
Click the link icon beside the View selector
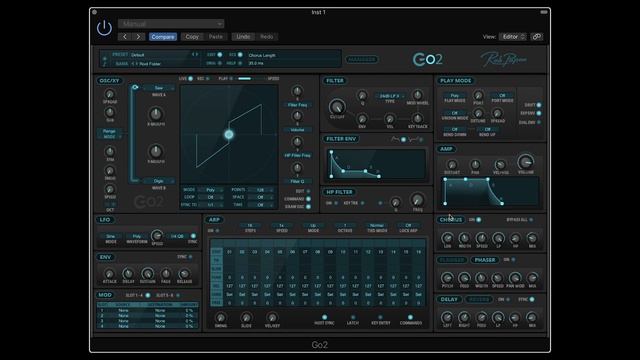pos(537,37)
